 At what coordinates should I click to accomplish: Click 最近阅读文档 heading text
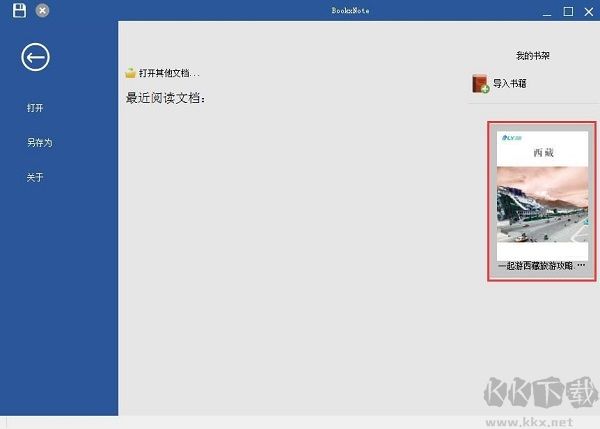(166, 98)
